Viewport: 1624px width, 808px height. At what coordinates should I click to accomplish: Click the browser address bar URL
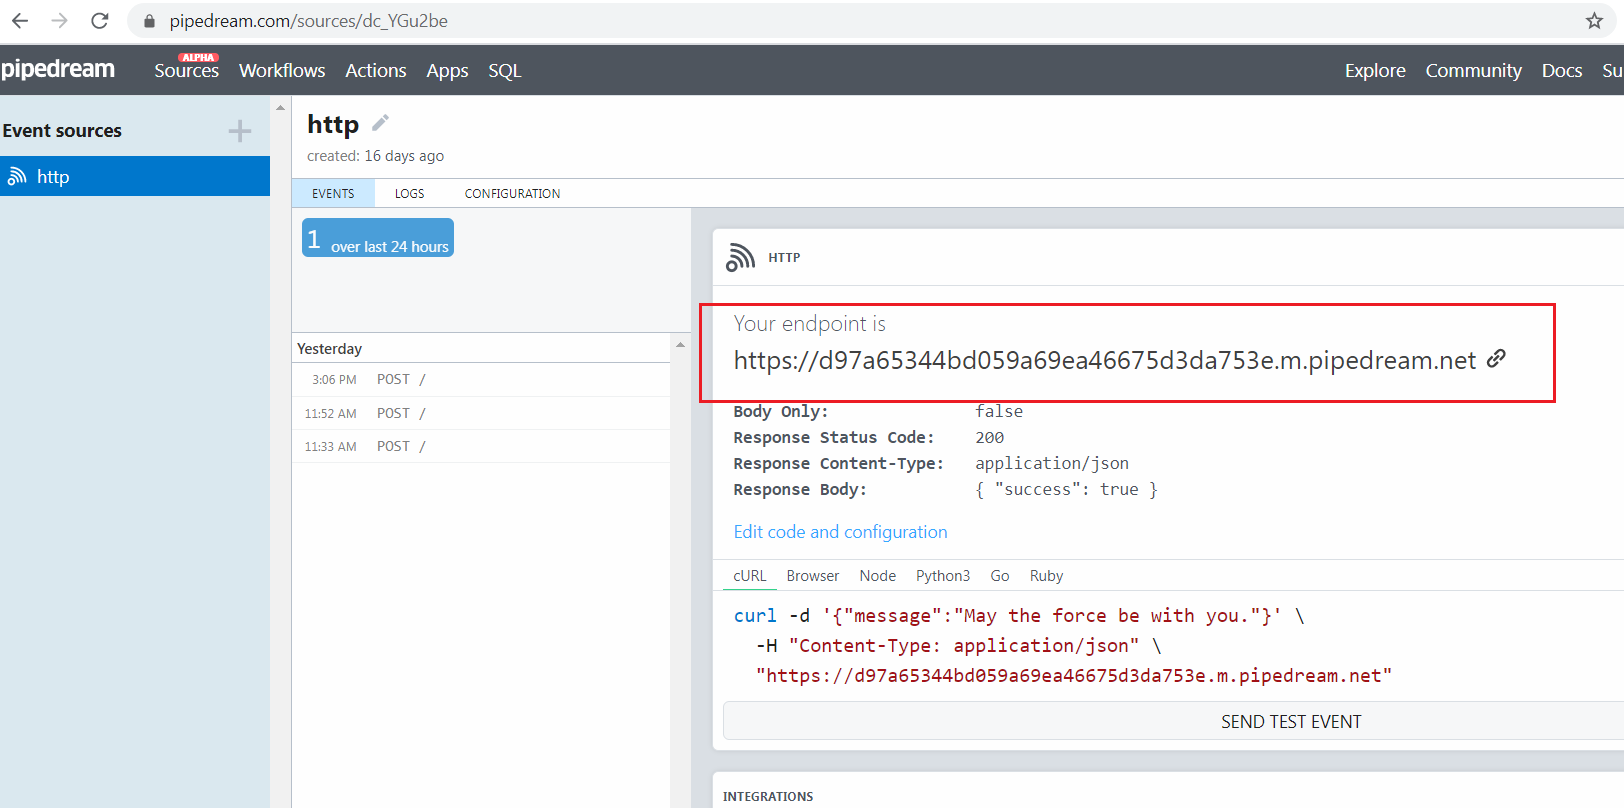tap(308, 21)
